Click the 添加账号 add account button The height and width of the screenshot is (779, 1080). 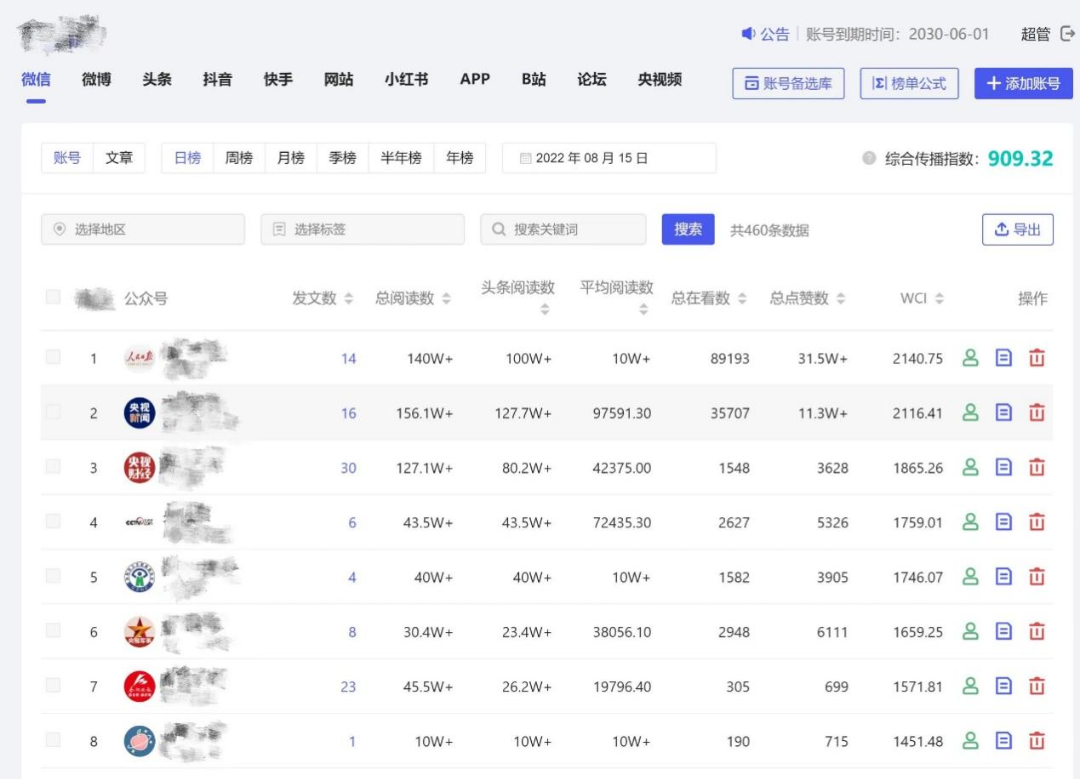(1022, 84)
